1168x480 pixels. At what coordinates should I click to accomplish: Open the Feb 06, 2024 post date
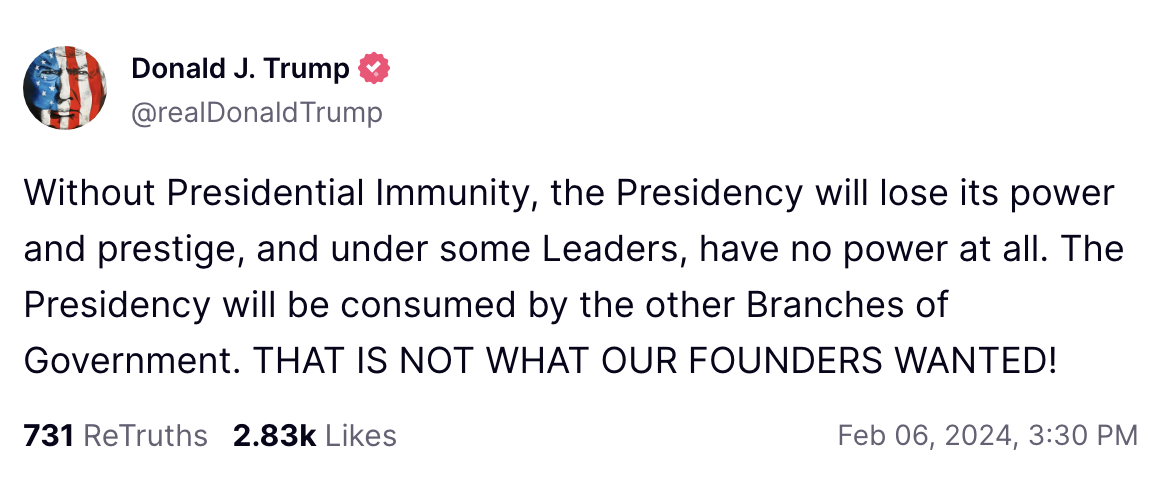point(912,436)
